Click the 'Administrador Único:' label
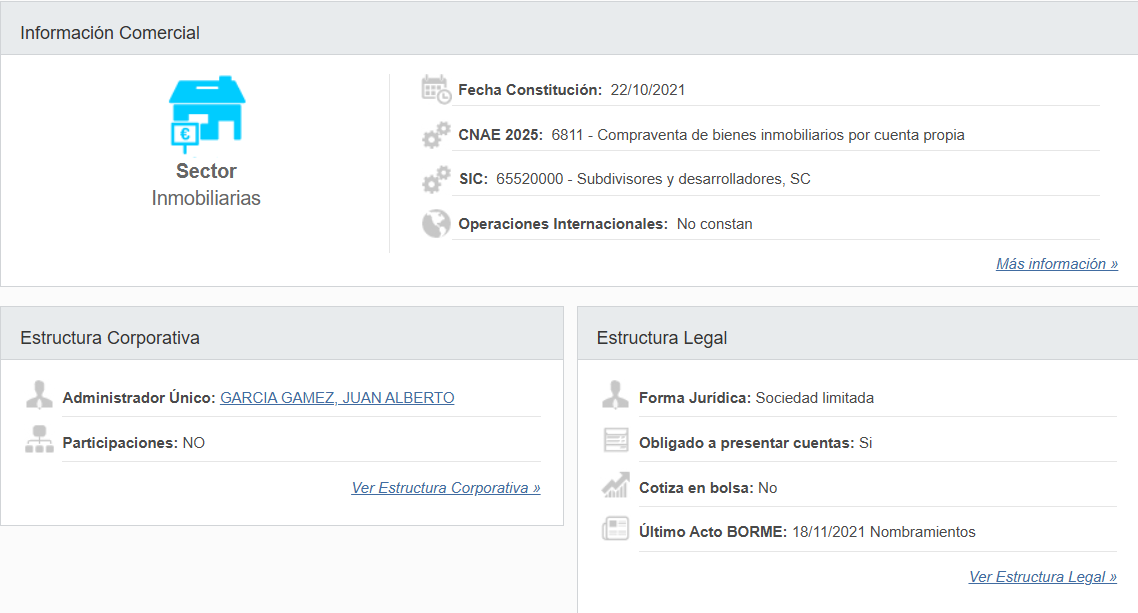 point(139,398)
